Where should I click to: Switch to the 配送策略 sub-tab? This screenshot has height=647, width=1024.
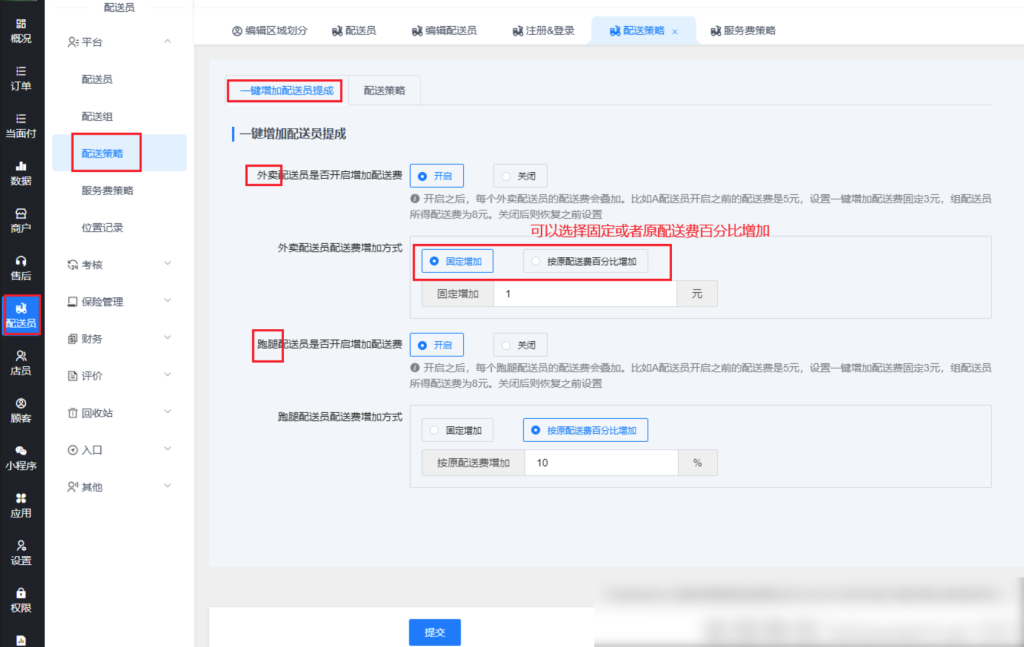(x=384, y=90)
